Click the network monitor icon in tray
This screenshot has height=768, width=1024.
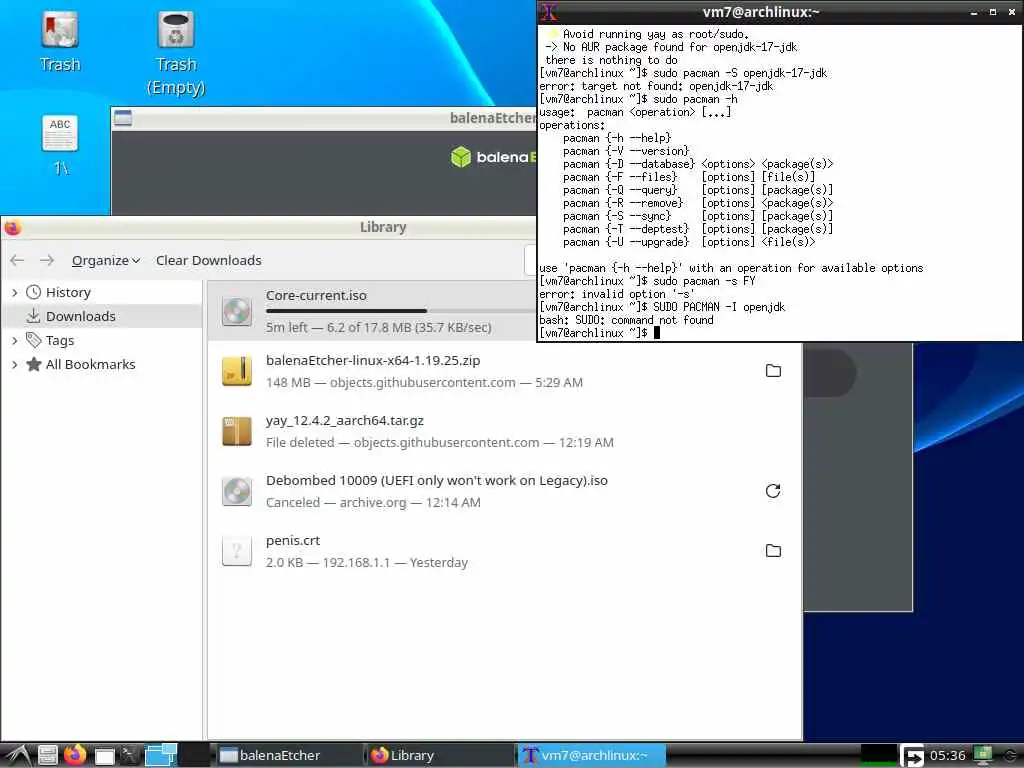click(982, 755)
